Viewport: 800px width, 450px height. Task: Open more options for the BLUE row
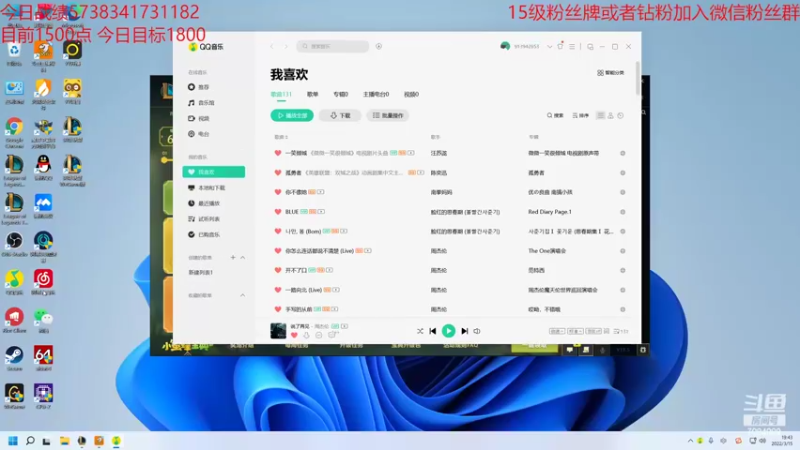click(x=622, y=212)
